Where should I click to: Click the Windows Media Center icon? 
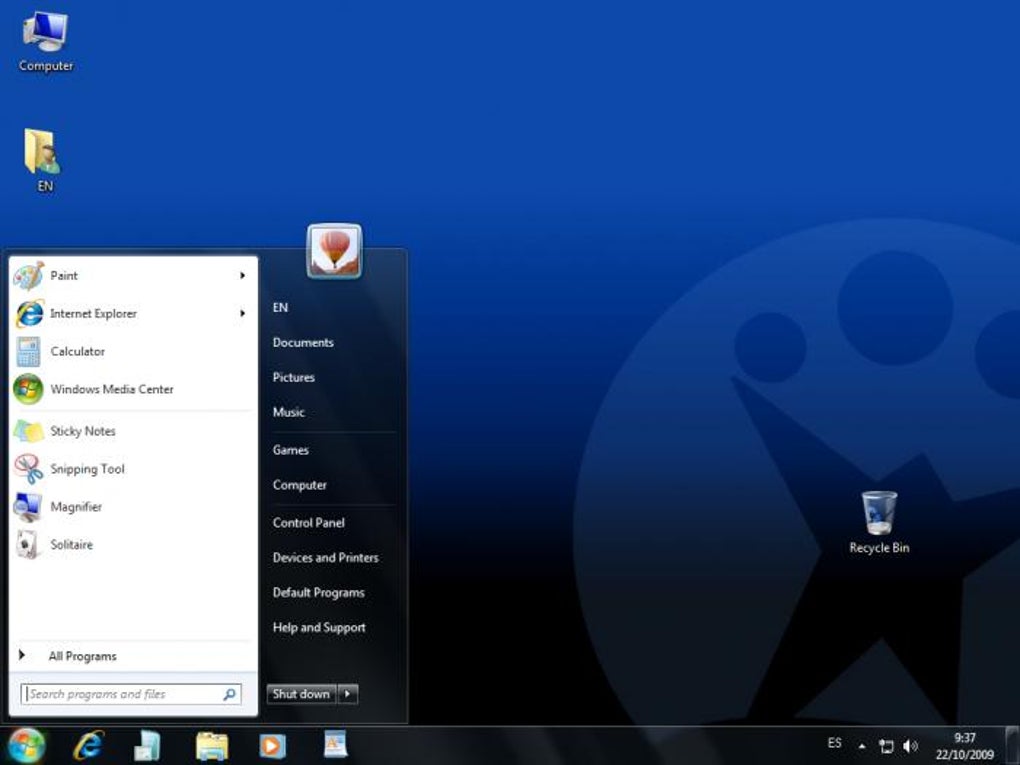click(x=29, y=389)
